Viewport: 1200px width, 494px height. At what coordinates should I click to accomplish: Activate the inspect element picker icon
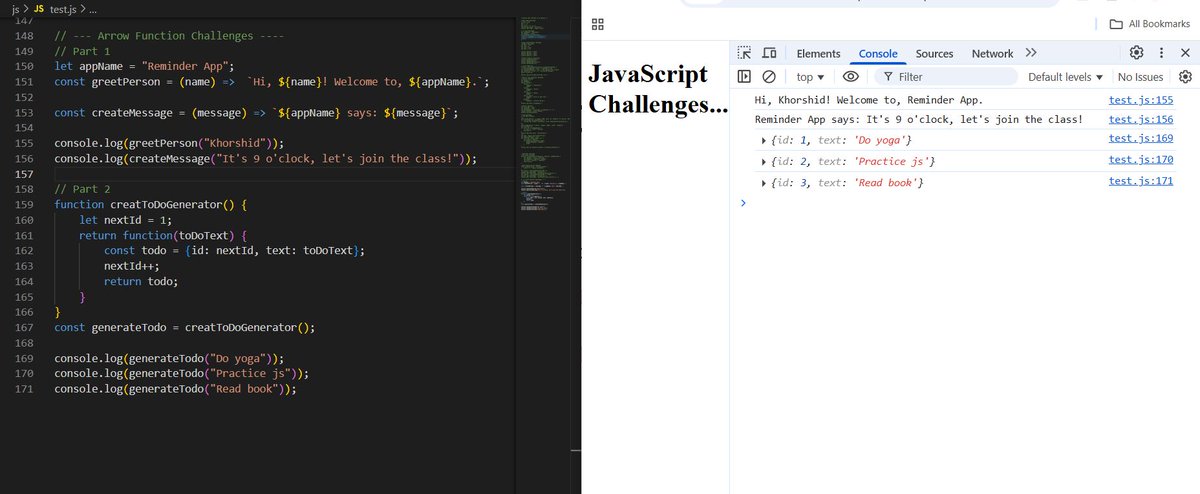coord(744,53)
